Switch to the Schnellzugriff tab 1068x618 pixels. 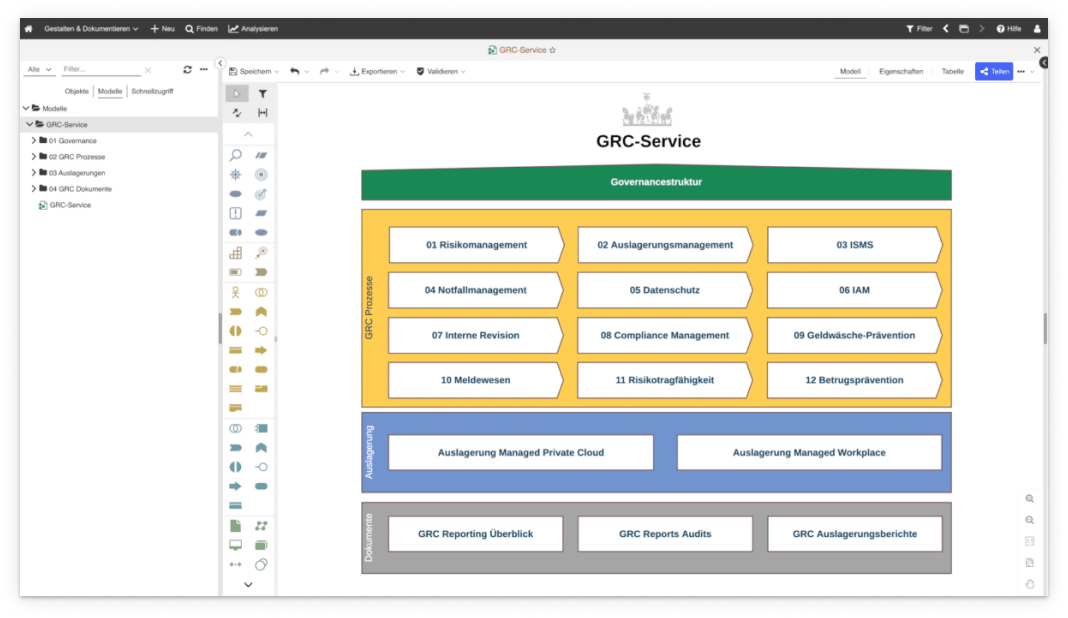pyautogui.click(x=152, y=91)
